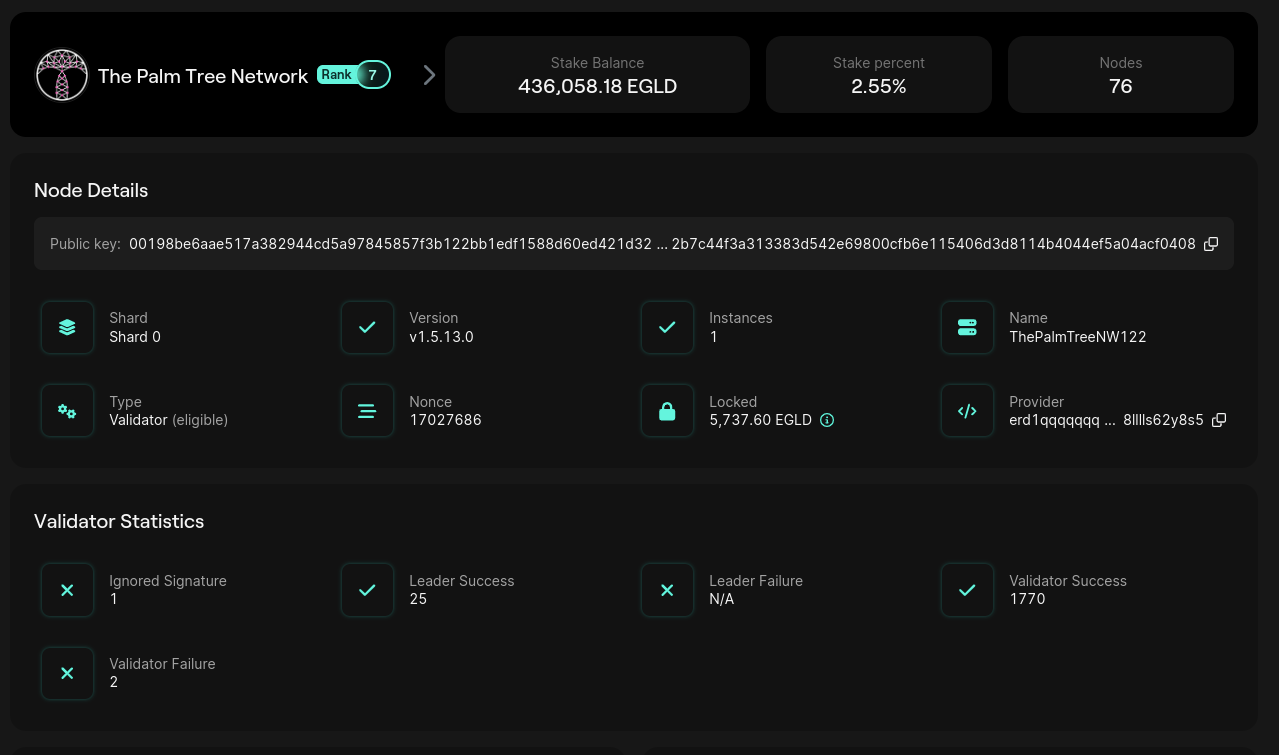The width and height of the screenshot is (1279, 755).
Task: Expand chevron next to Rank badge
Action: coord(429,75)
